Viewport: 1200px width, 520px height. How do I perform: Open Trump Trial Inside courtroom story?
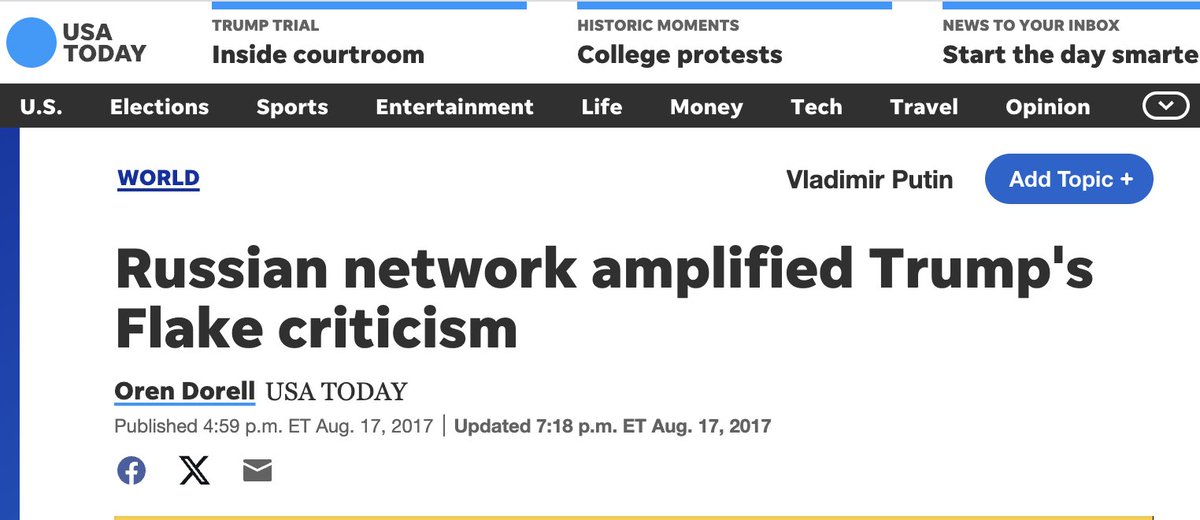tap(317, 54)
